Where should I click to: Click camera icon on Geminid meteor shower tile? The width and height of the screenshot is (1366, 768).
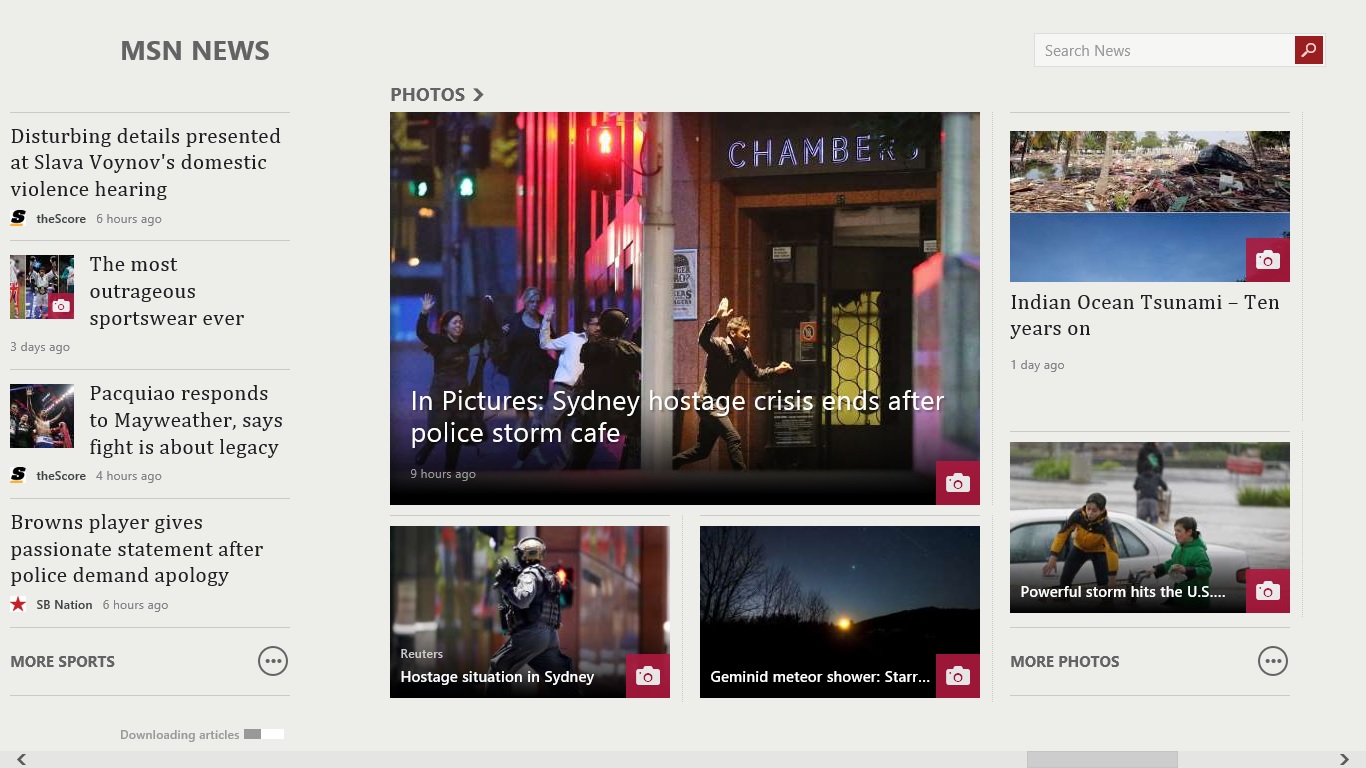pos(958,676)
